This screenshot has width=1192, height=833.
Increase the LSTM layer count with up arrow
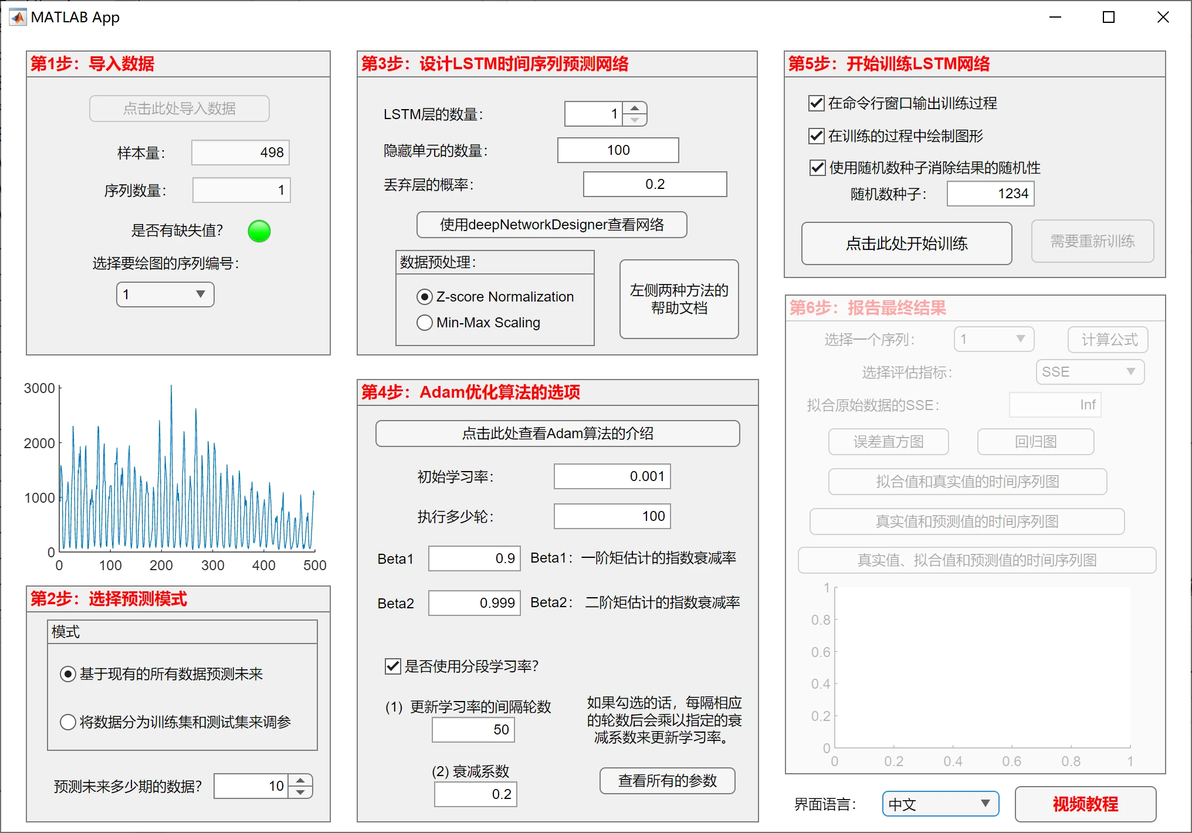click(x=635, y=108)
